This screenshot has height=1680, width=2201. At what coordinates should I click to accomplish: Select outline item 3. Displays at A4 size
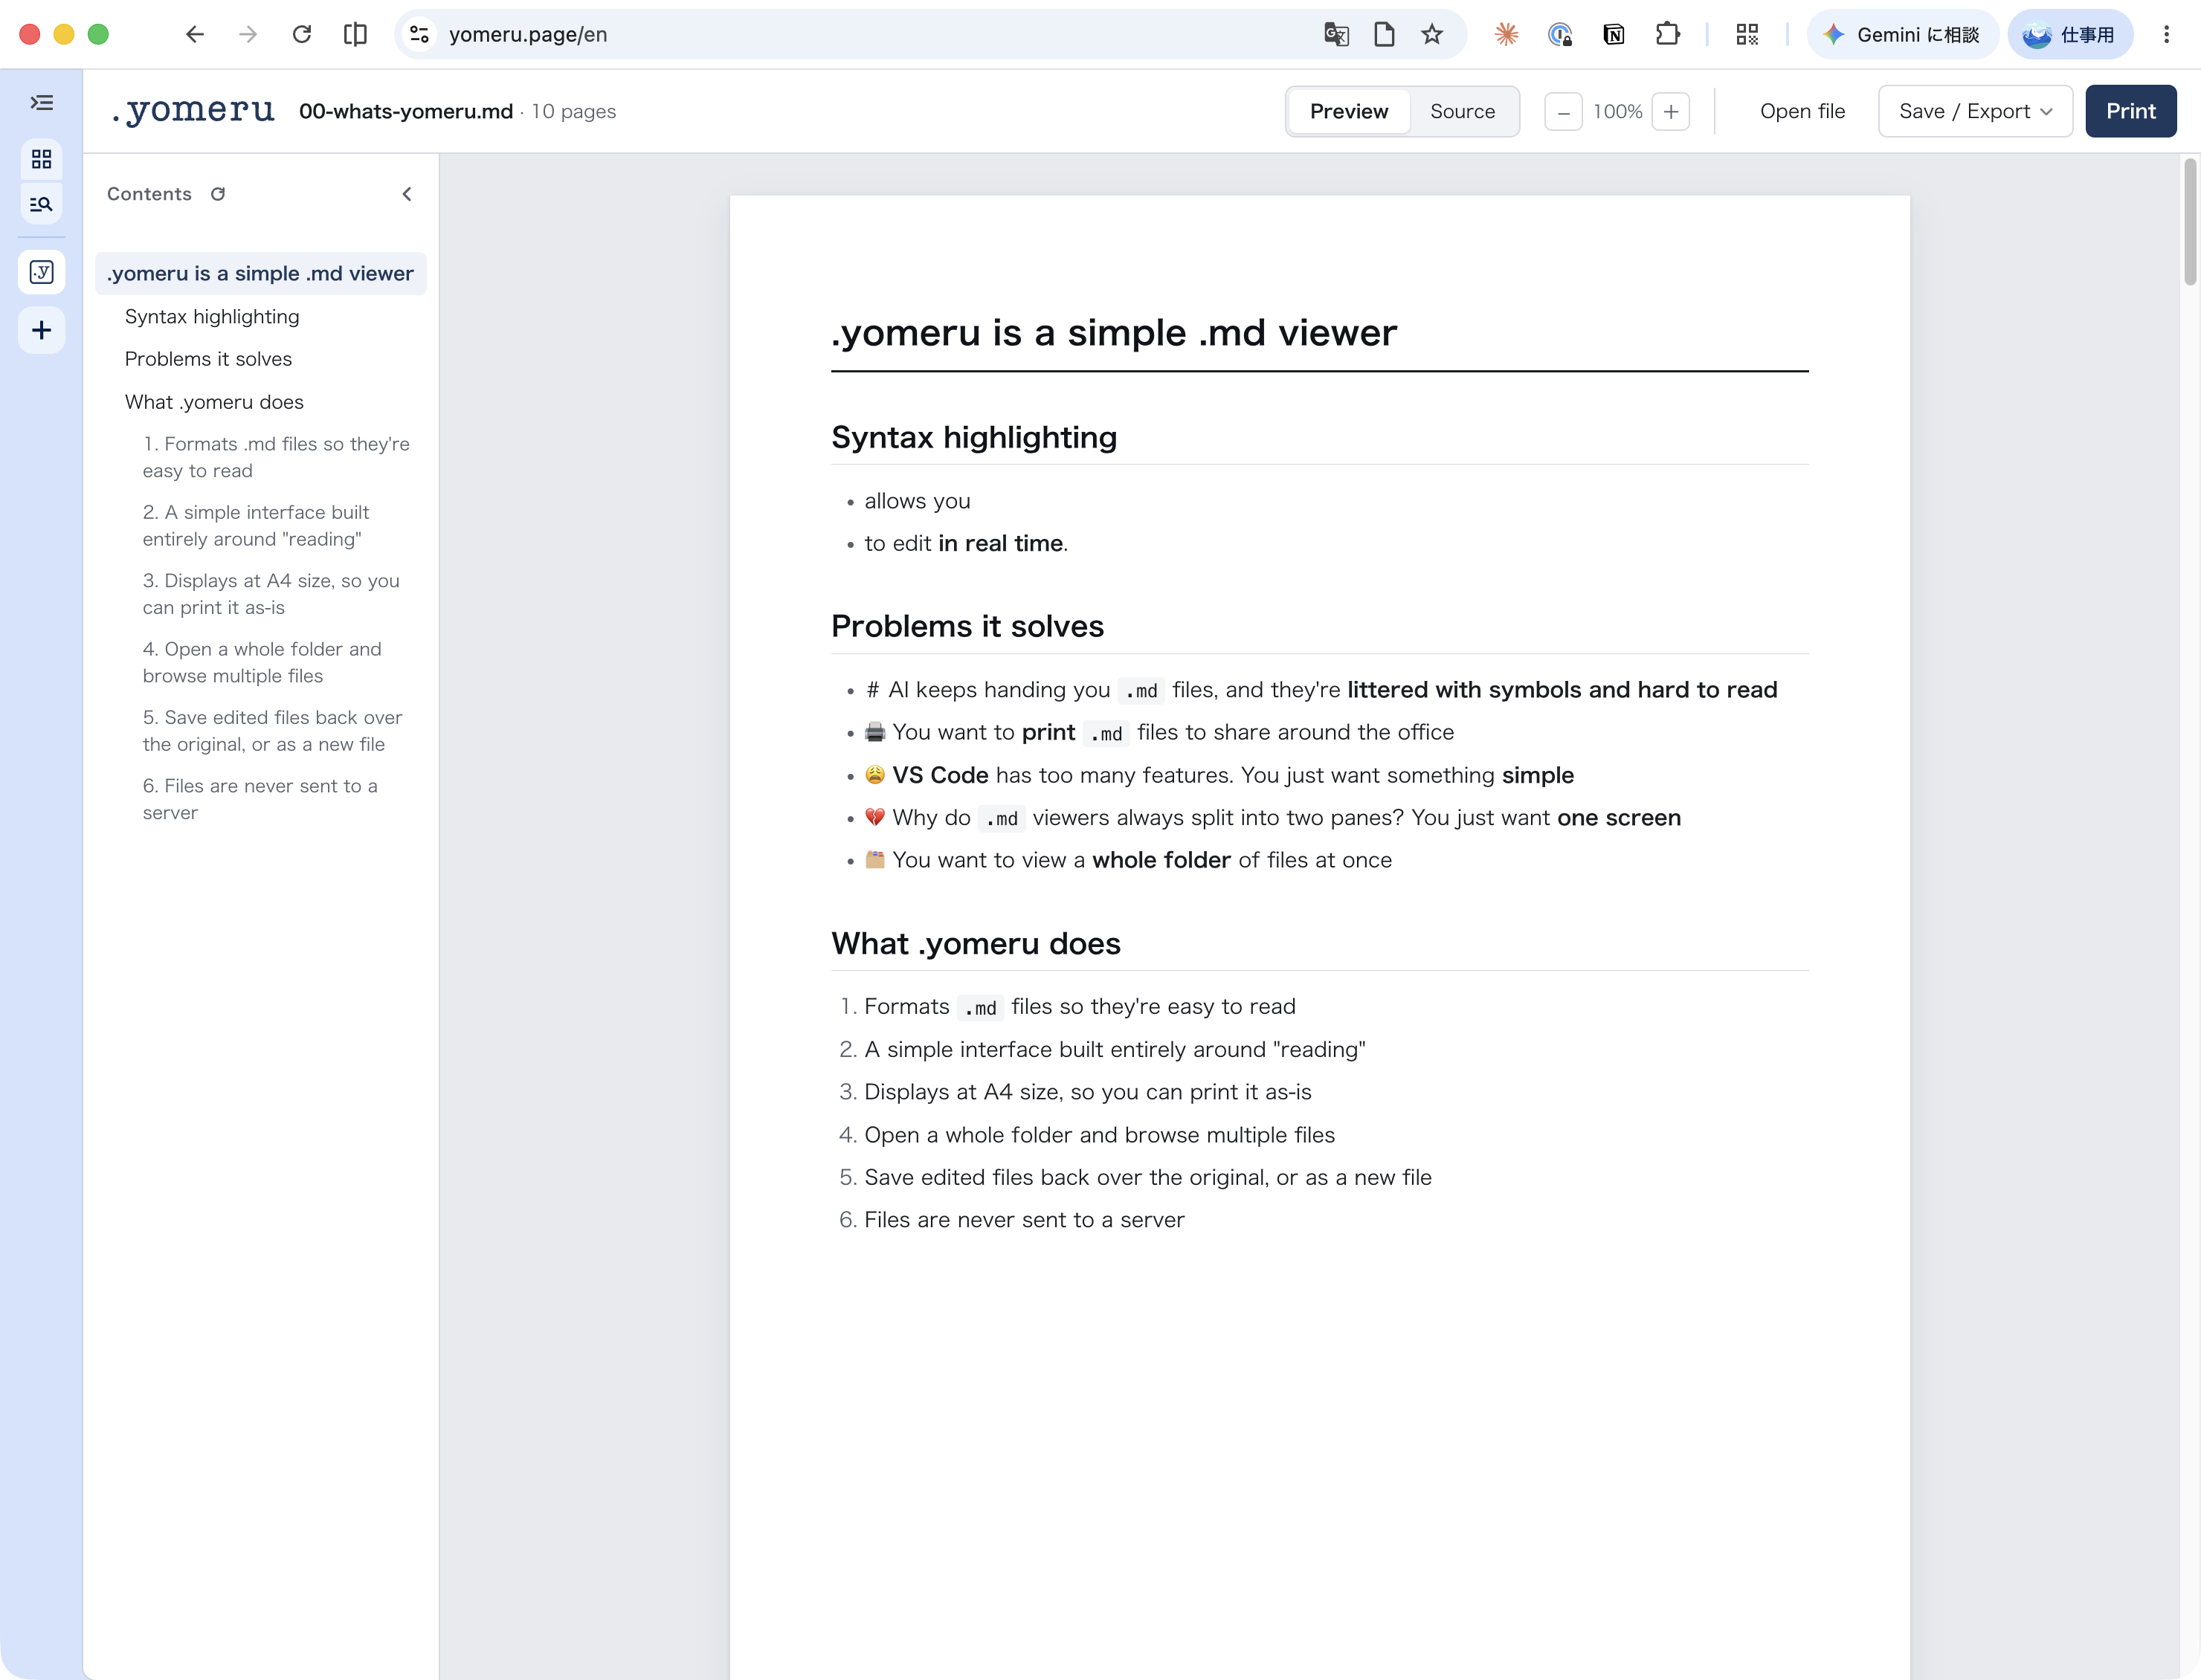tap(271, 594)
